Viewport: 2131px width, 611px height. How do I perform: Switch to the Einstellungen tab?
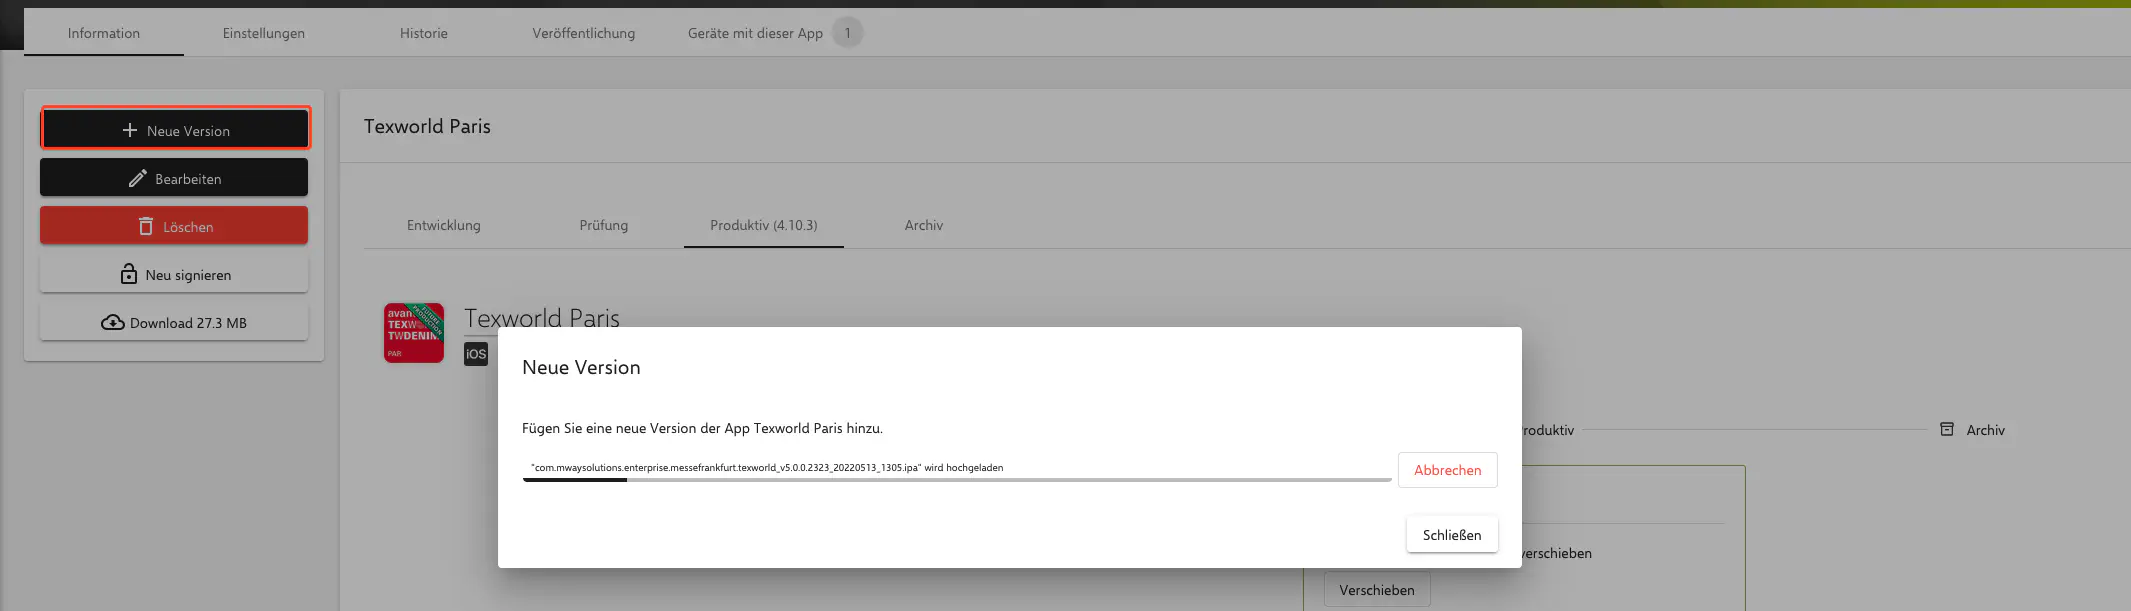click(264, 33)
